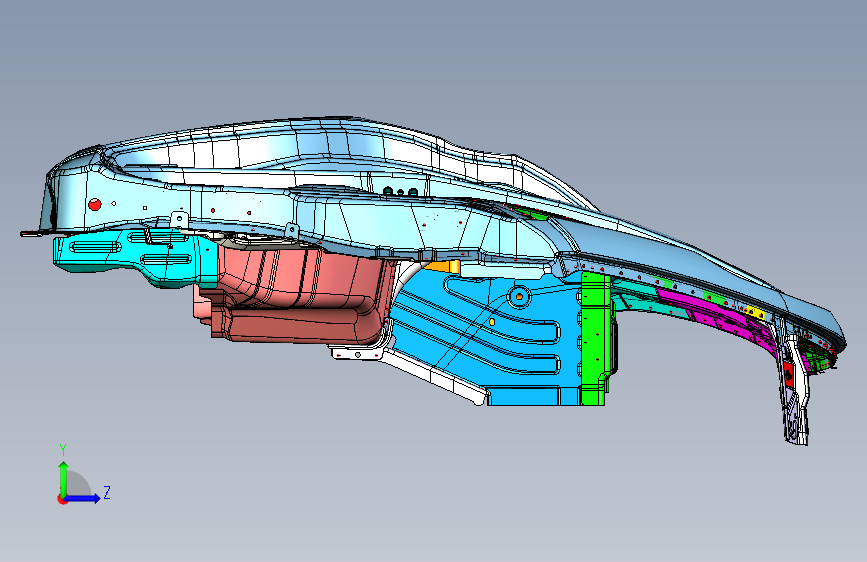Click the small yellow dot on the blue panel

(492, 321)
